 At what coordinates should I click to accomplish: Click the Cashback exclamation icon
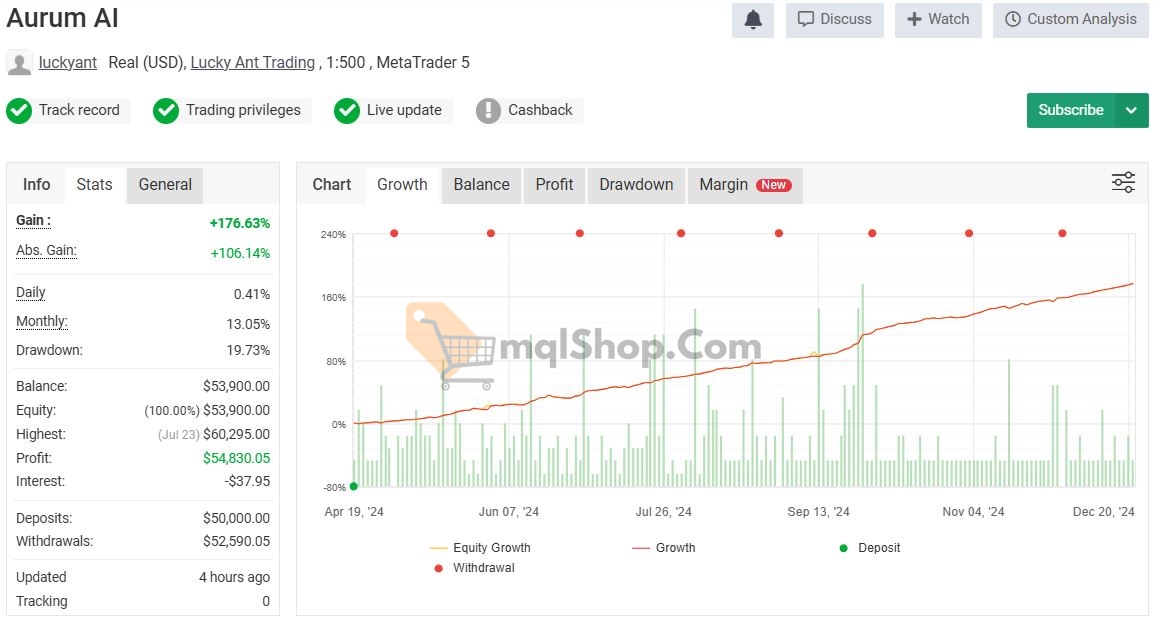click(488, 111)
